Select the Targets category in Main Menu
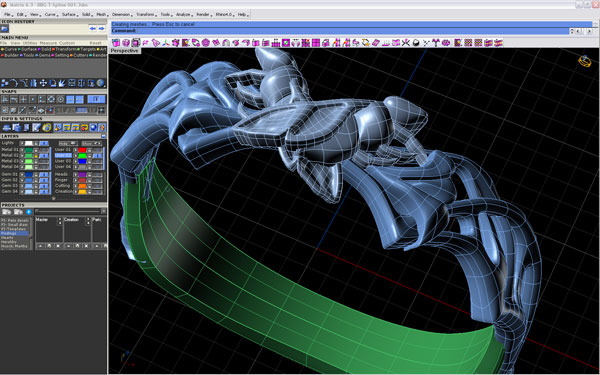 click(x=87, y=49)
